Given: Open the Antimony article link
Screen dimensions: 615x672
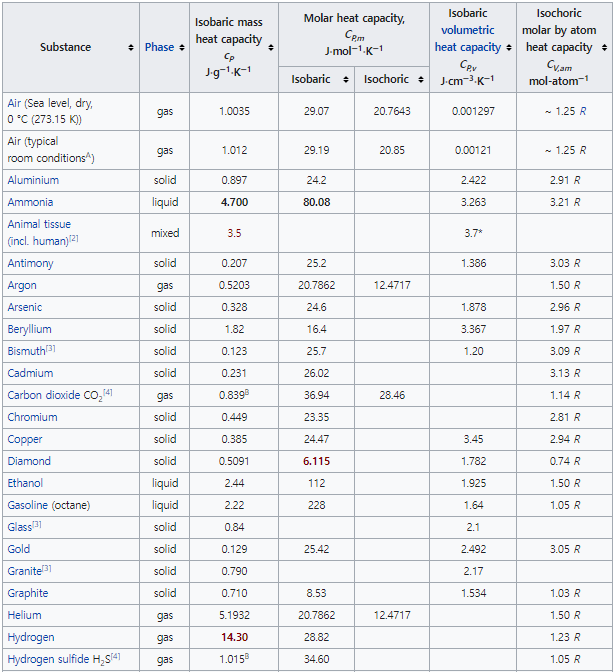Looking at the screenshot, I should [30, 263].
